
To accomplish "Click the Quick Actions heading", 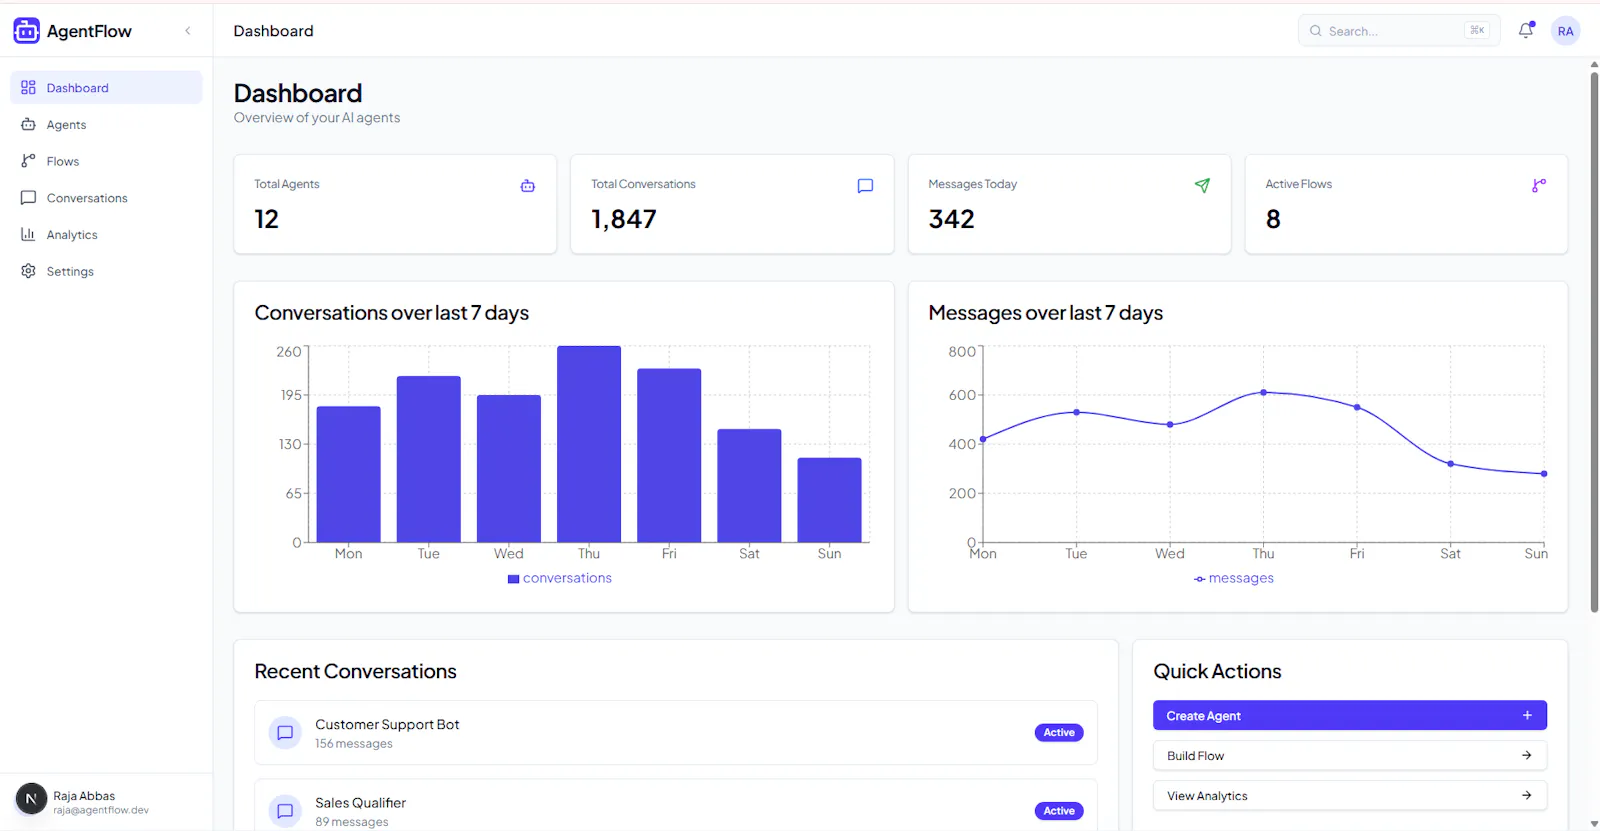I will point(1217,672).
